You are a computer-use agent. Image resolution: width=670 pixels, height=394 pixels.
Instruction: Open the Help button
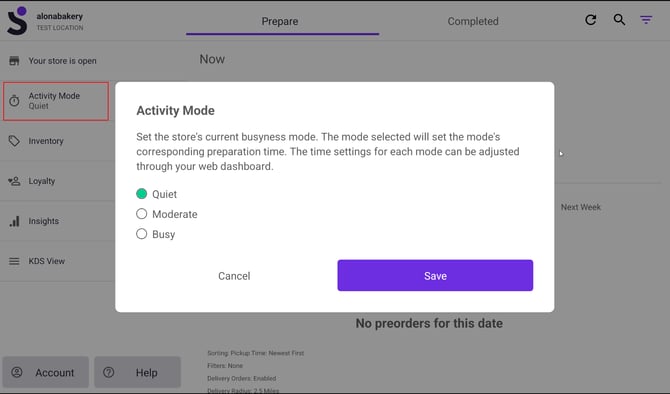(x=137, y=372)
